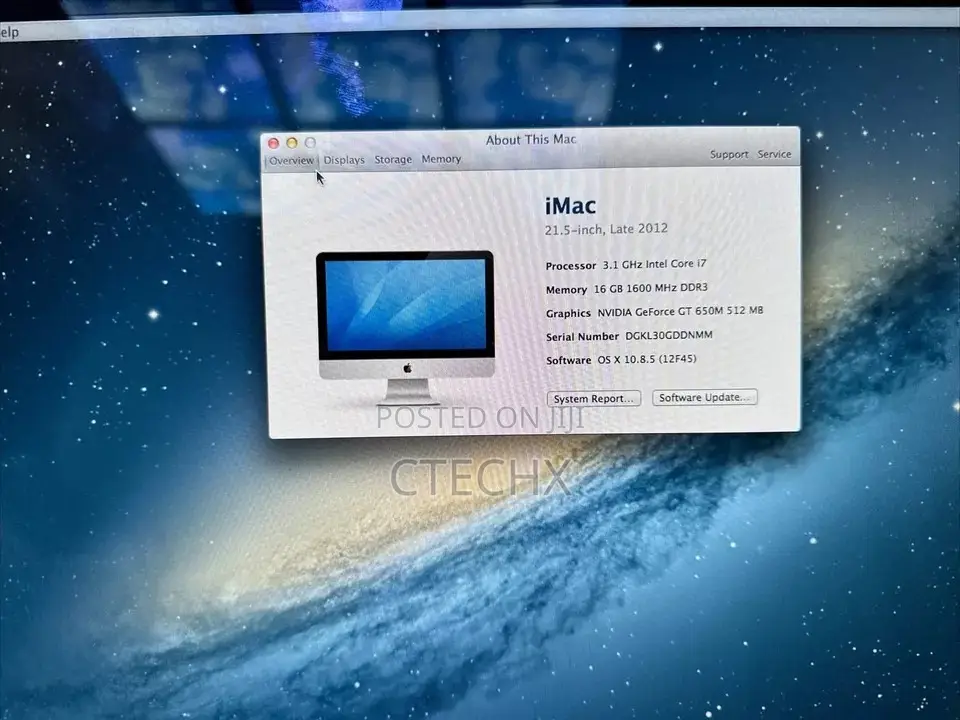
Task: Open System Report
Action: click(x=594, y=399)
